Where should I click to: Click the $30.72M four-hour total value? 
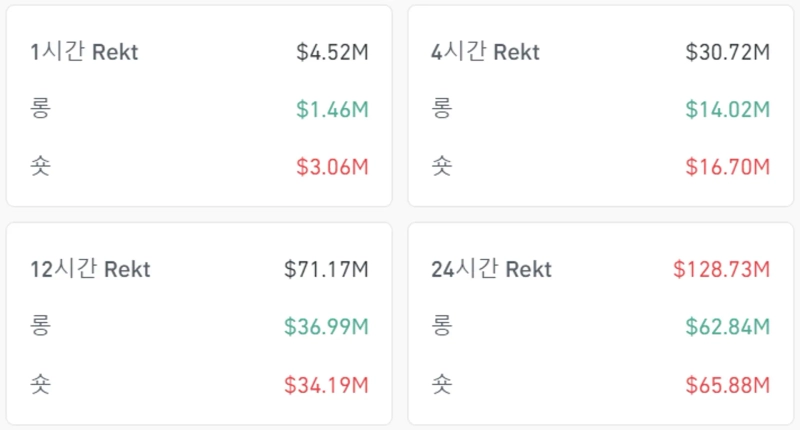point(727,53)
